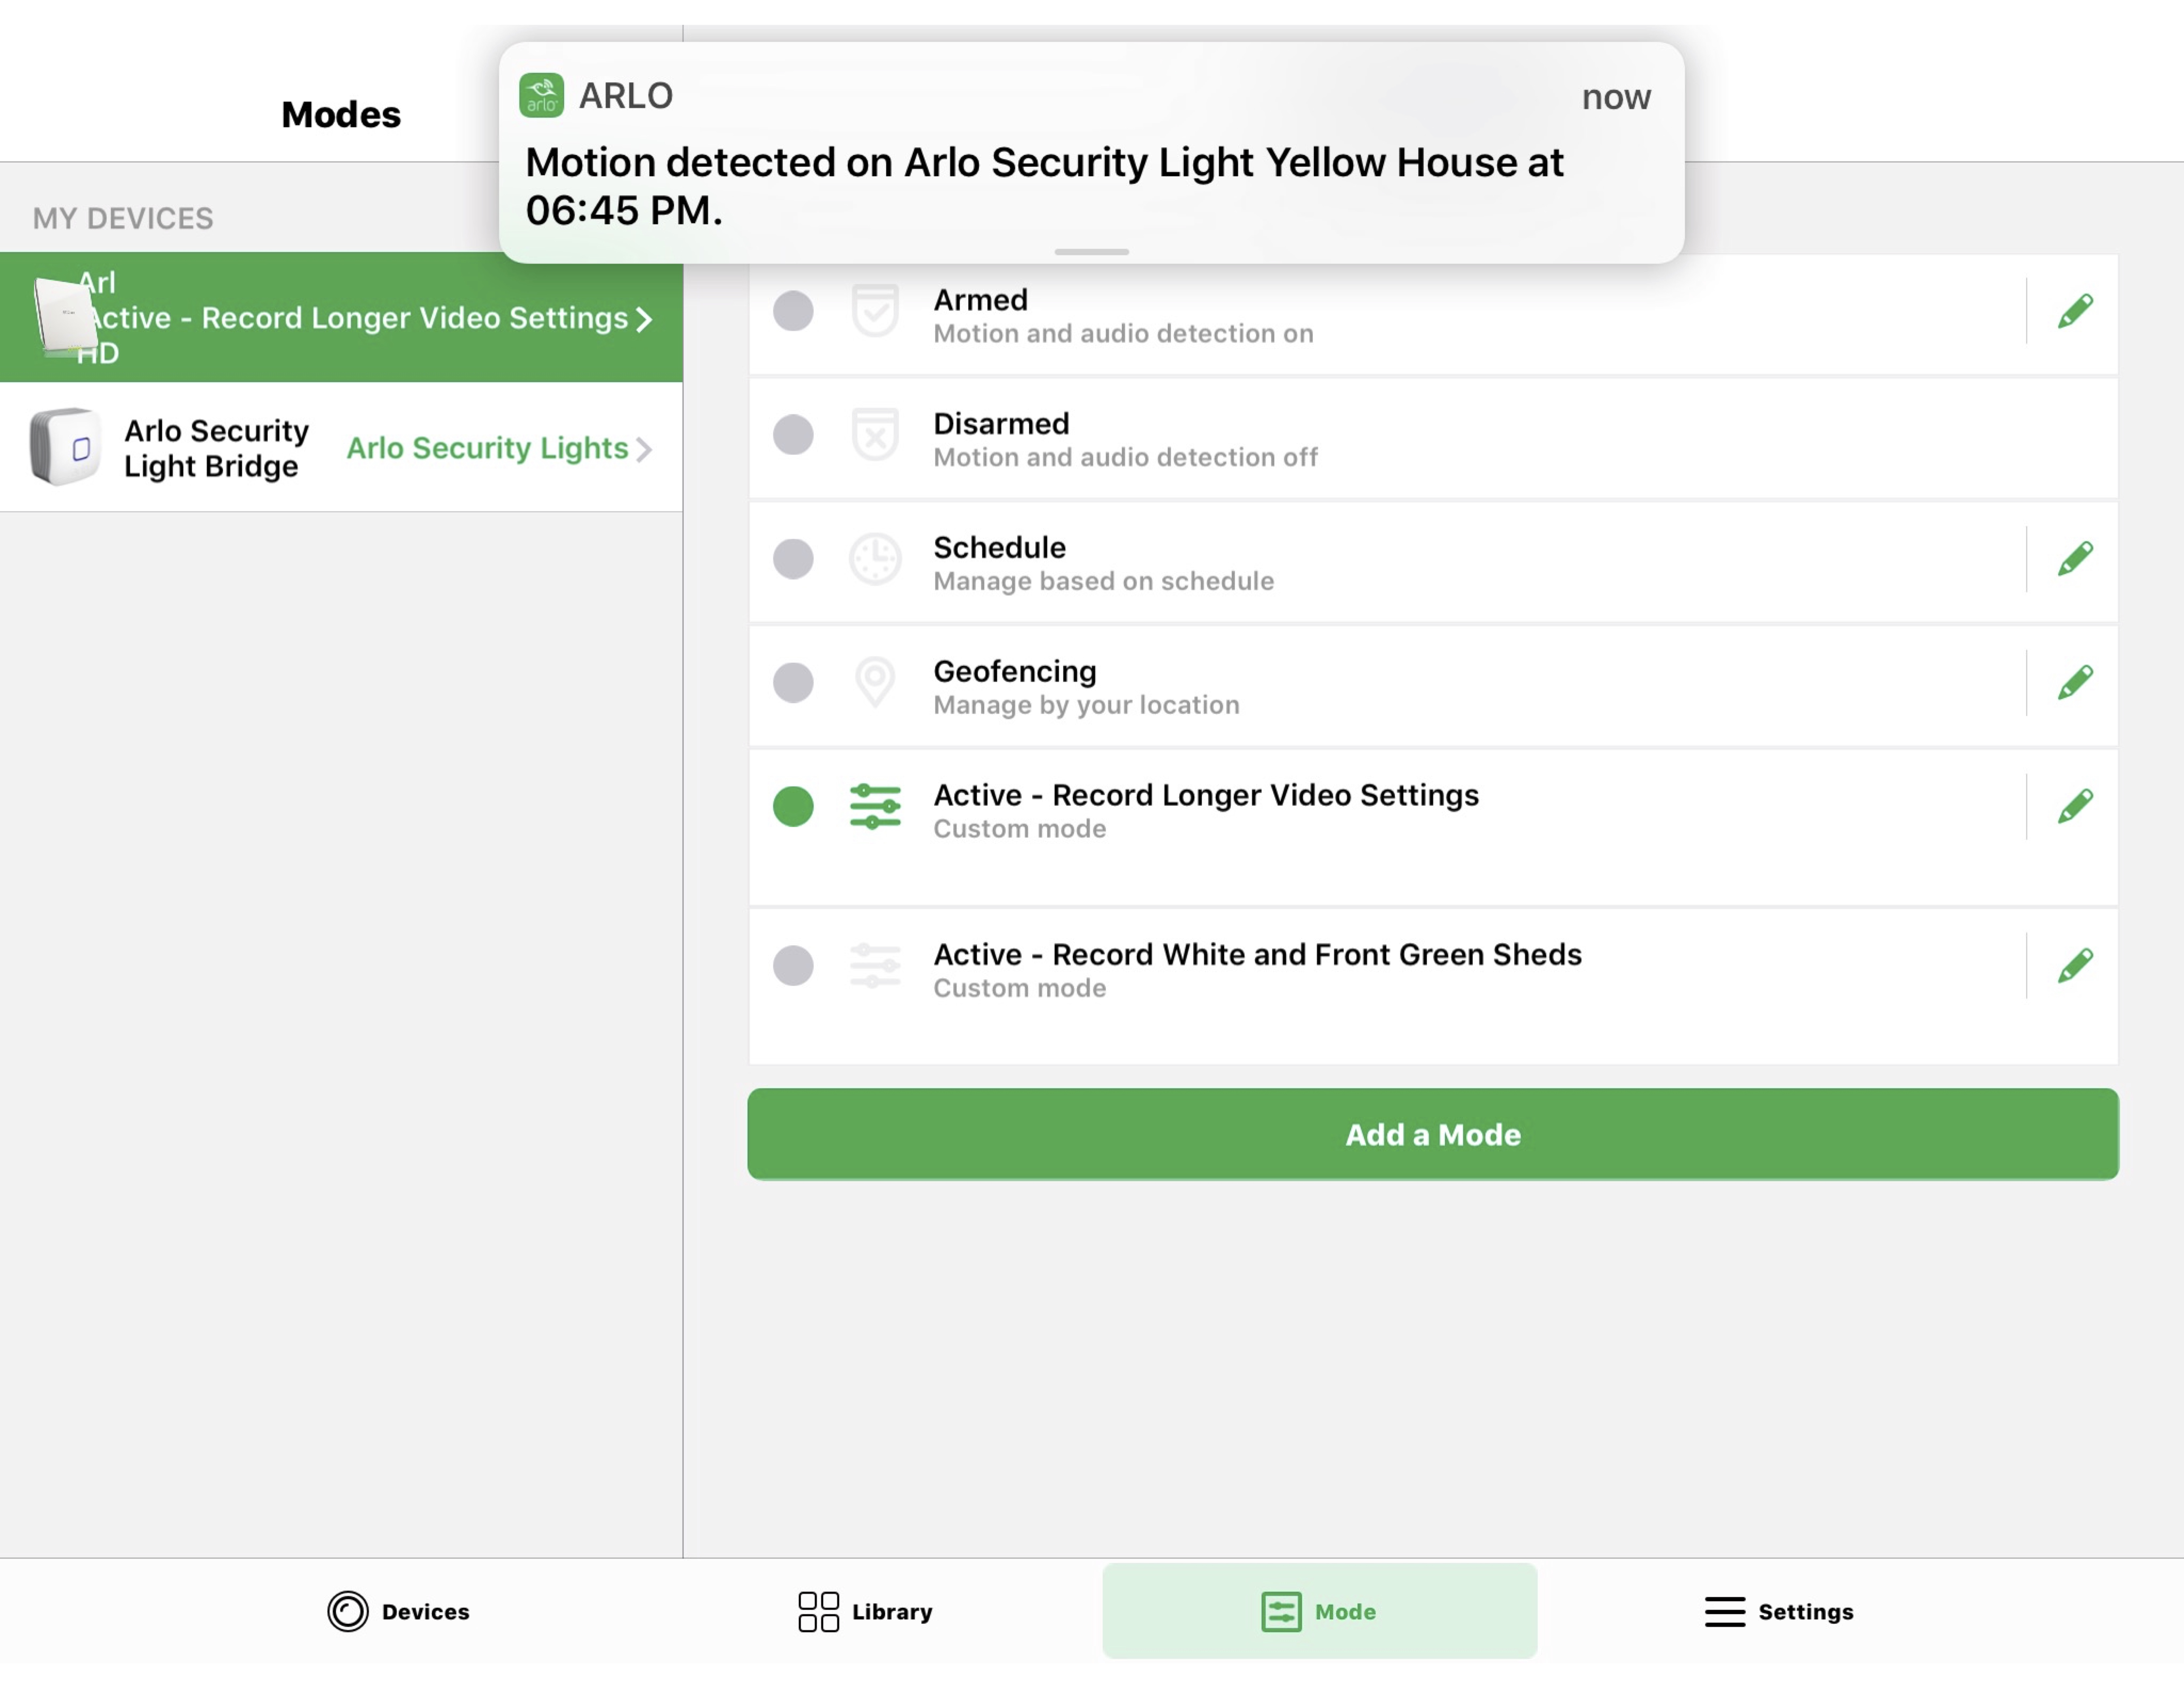Screen dimensions: 2184x1688
Task: Click the Disarmed mode shield-X icon
Action: click(x=874, y=438)
